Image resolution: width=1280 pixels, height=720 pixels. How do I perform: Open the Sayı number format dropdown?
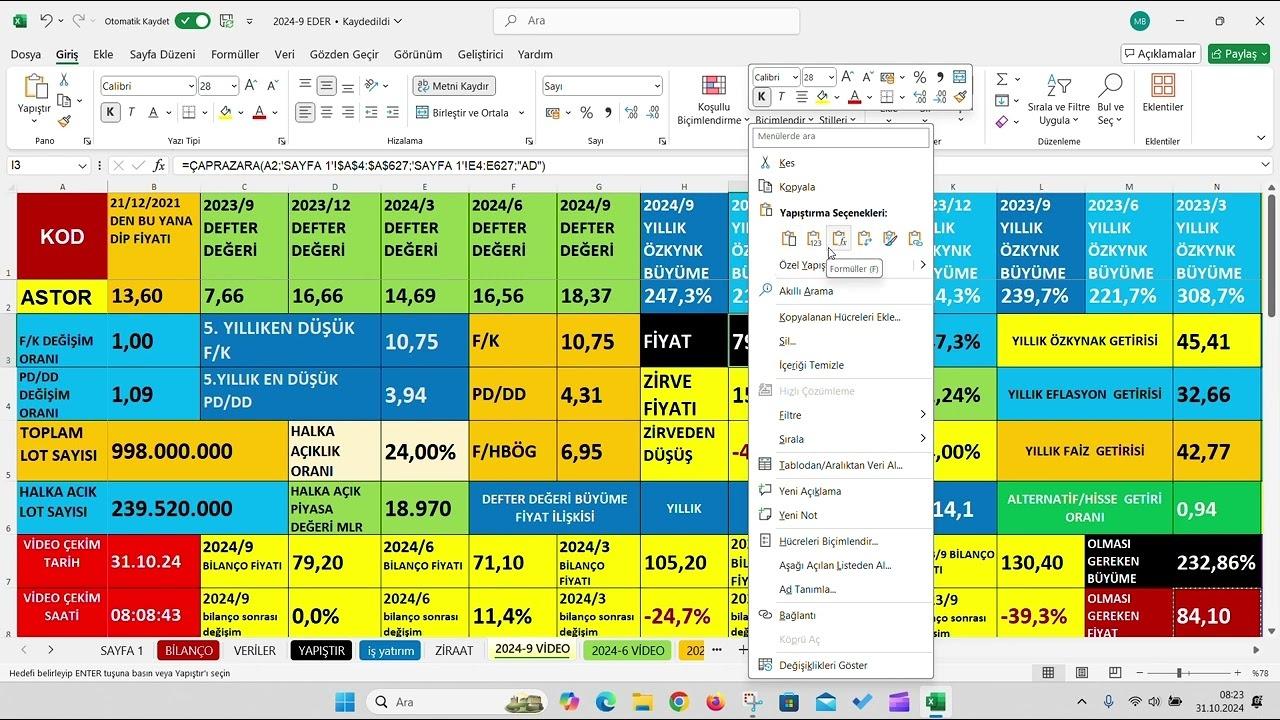656,86
